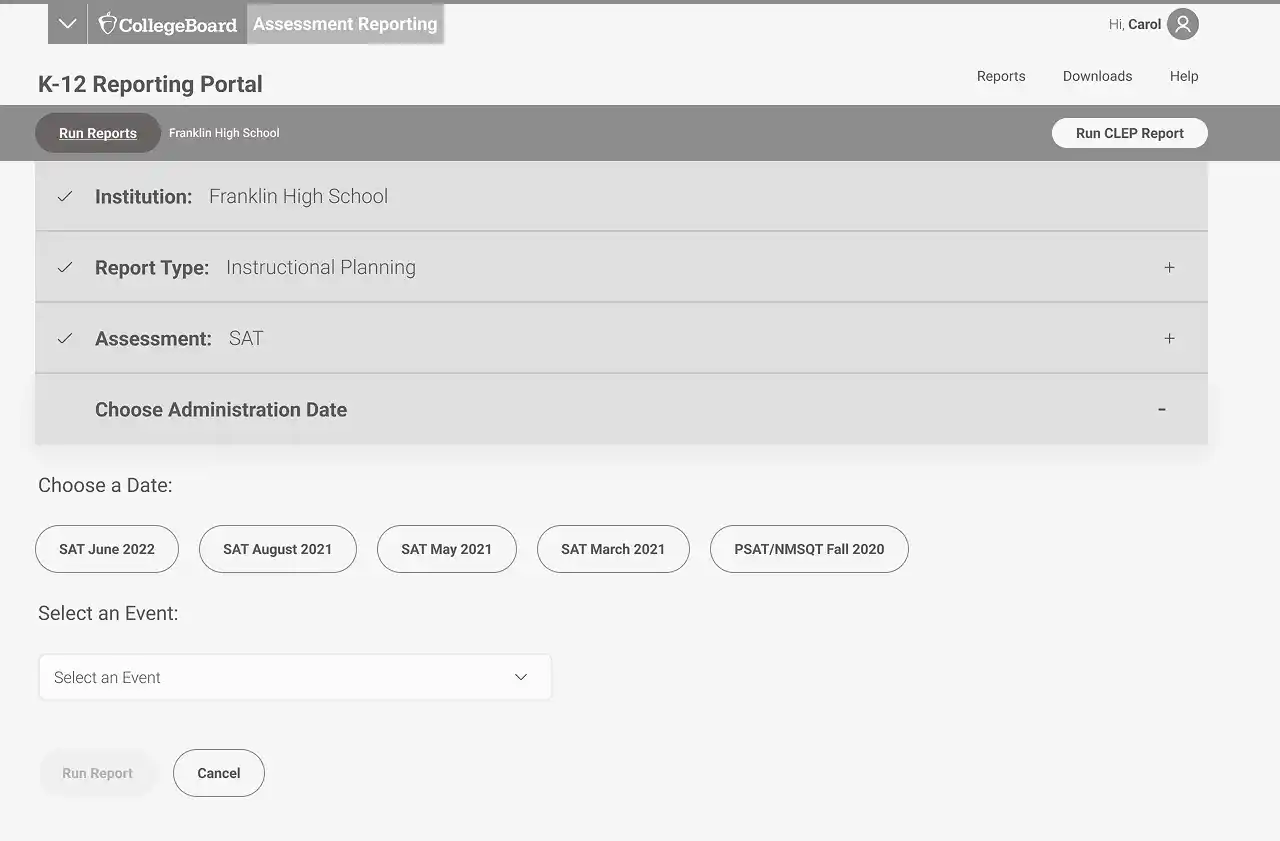Open the Reports menu

pos(1001,76)
